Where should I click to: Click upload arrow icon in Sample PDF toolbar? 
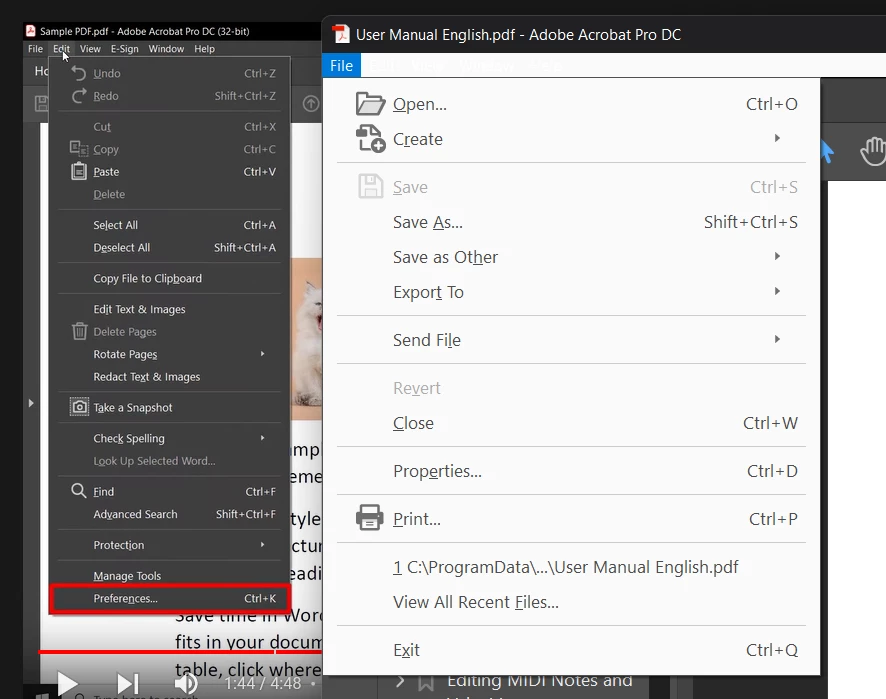(x=311, y=104)
